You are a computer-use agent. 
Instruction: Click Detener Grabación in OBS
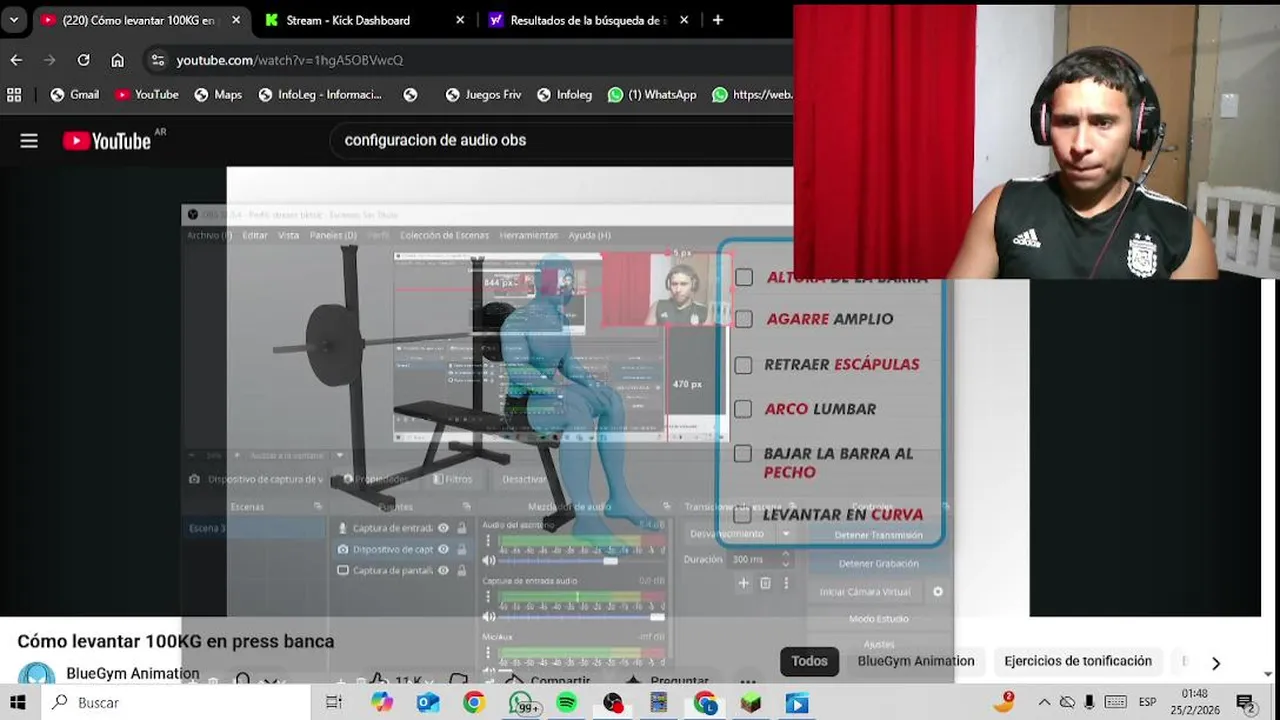click(x=878, y=563)
